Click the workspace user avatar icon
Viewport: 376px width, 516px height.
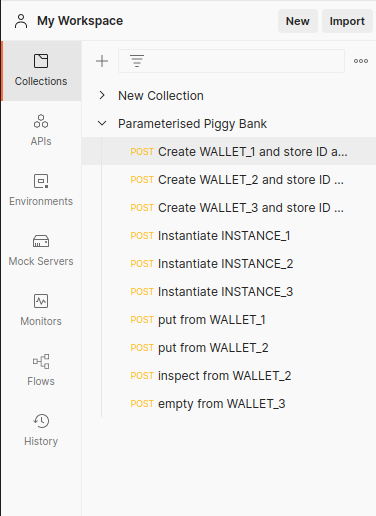coord(21,21)
